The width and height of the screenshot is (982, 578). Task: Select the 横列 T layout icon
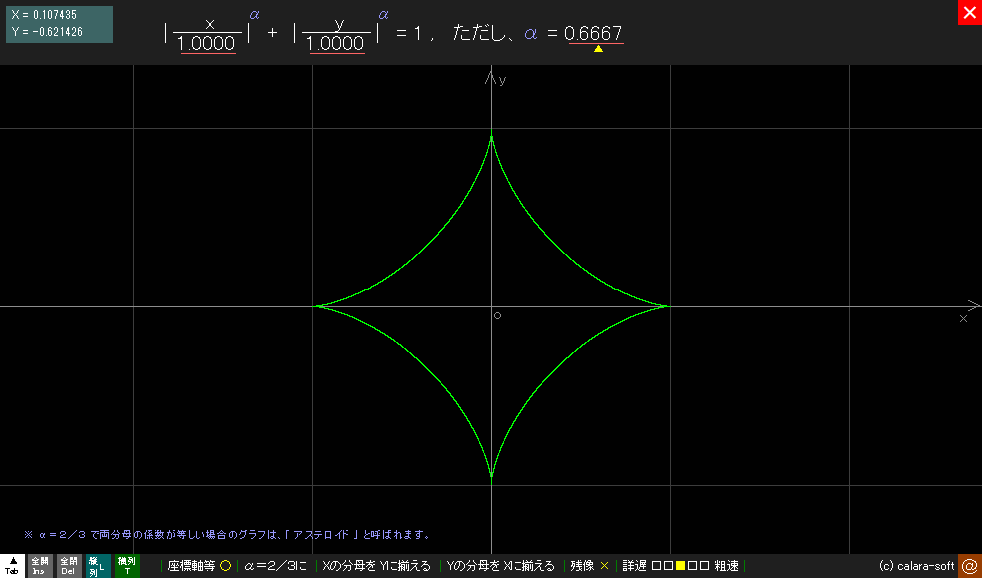(127, 566)
